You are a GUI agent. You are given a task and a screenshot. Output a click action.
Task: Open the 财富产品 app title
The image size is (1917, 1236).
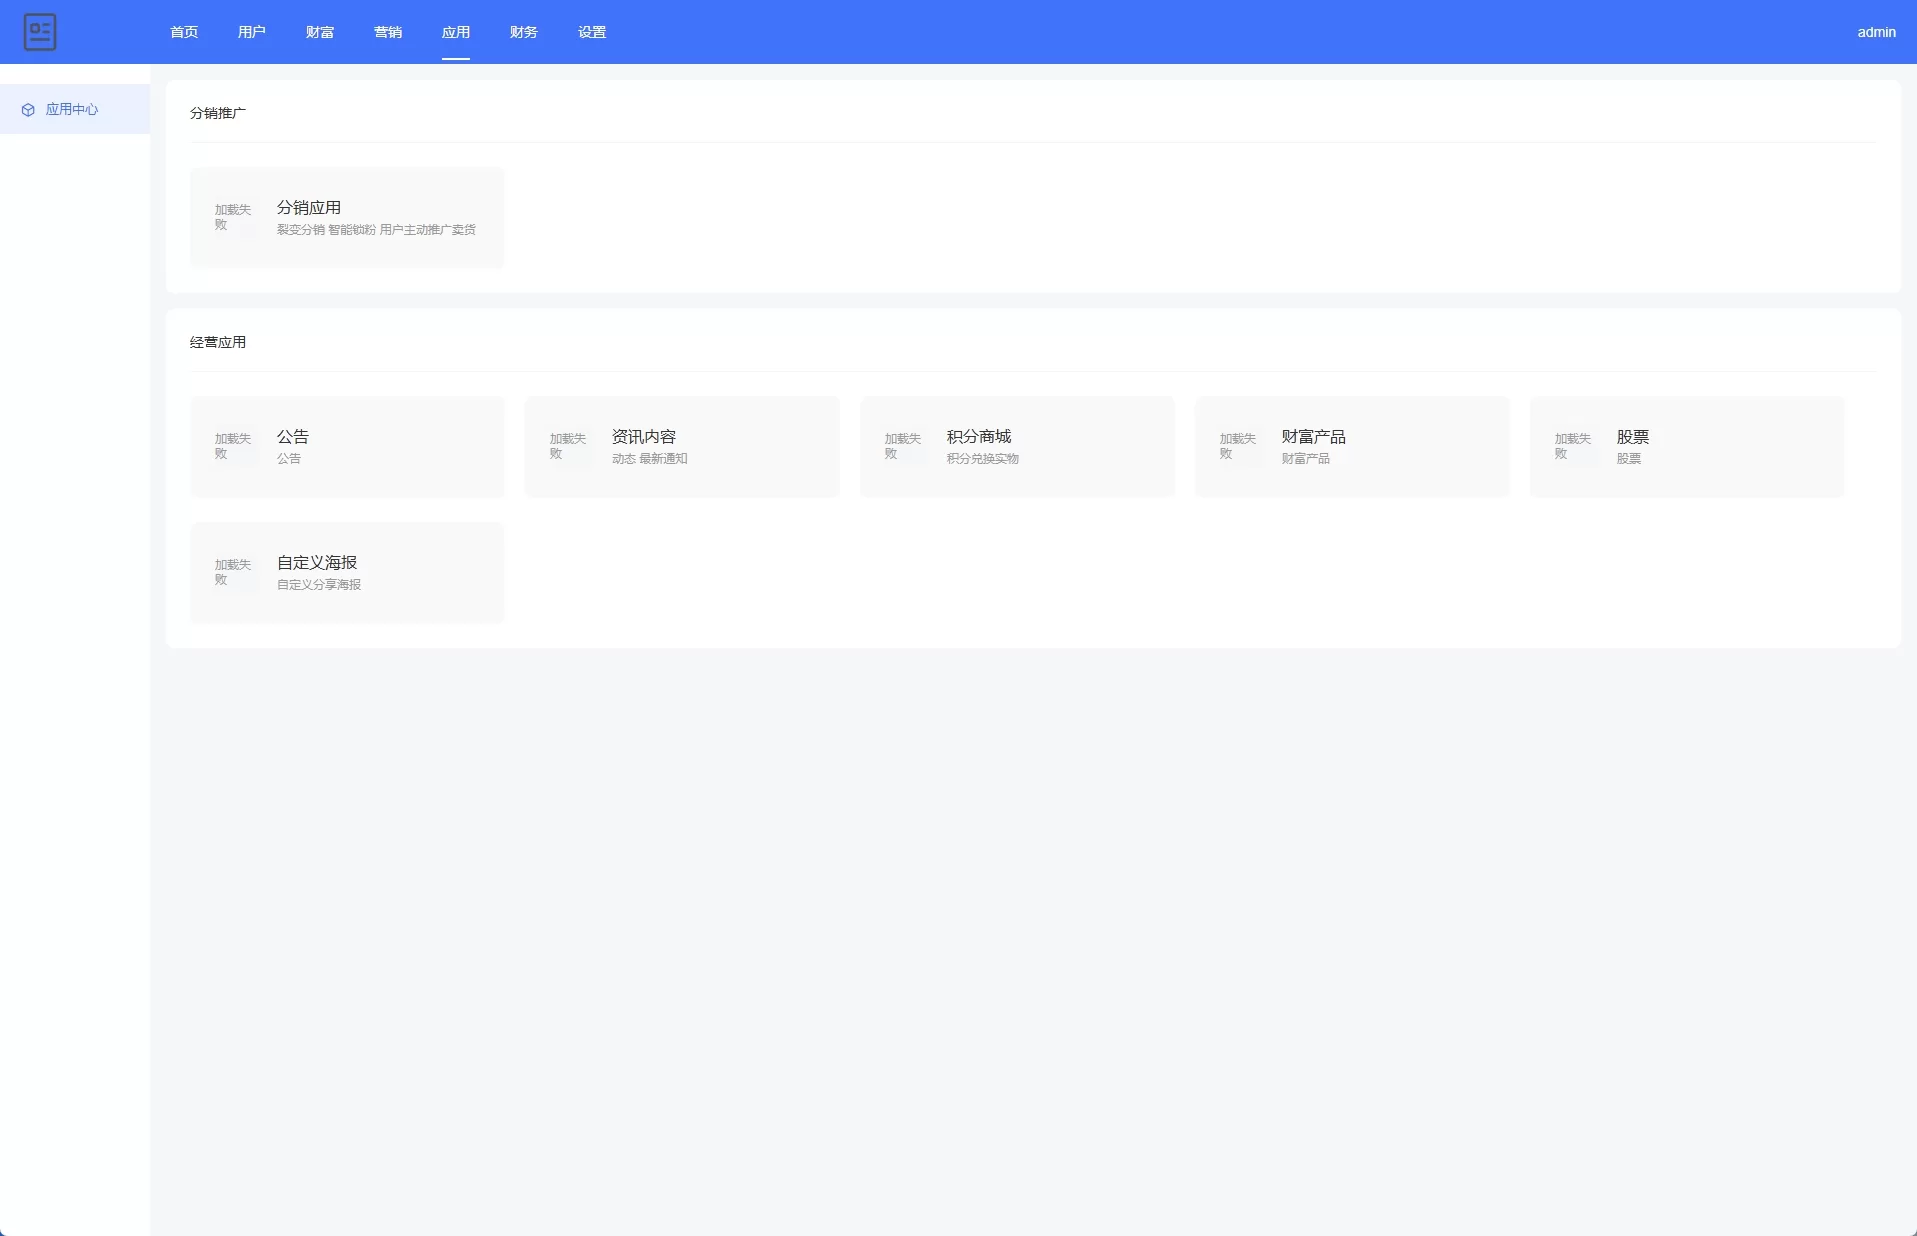pyautogui.click(x=1314, y=436)
